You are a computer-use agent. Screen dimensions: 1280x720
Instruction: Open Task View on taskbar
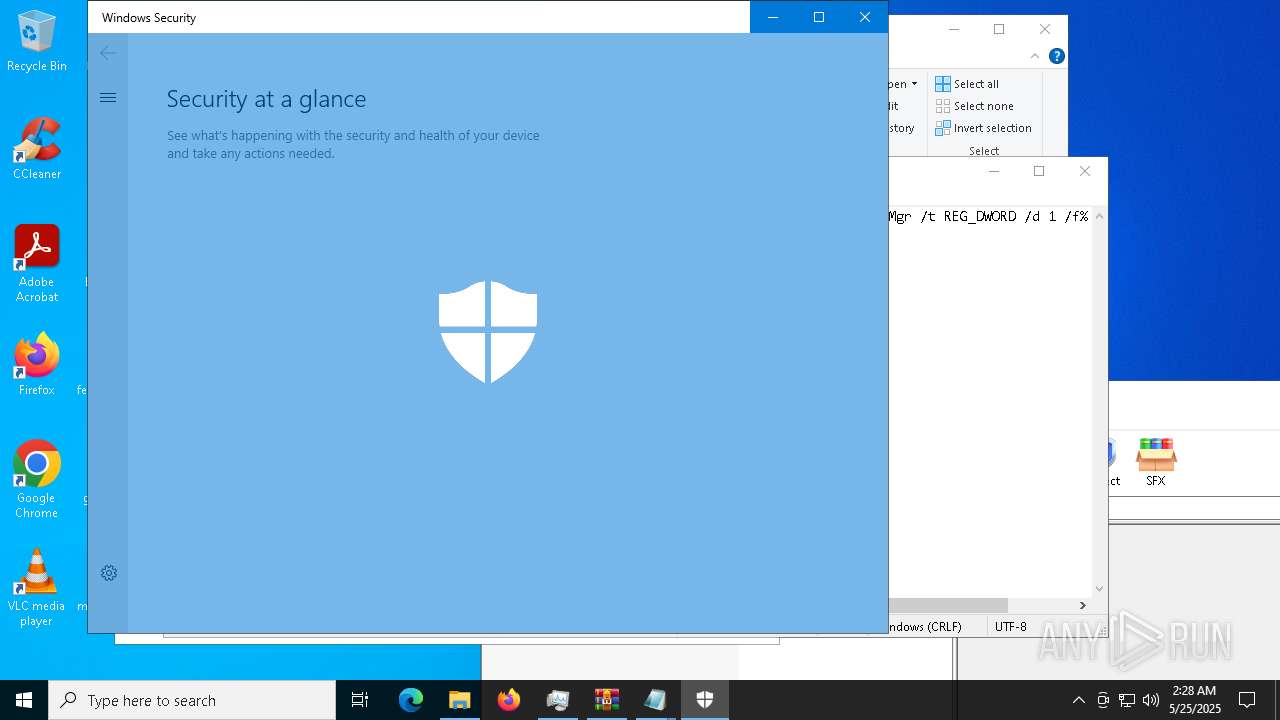[x=360, y=700]
